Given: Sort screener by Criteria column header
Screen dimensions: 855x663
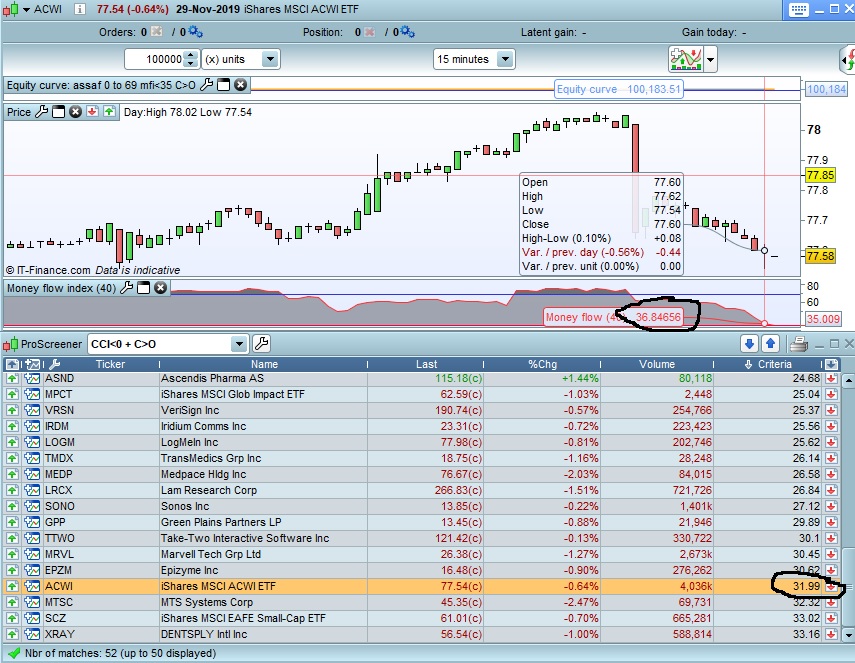Looking at the screenshot, I should coord(768,364).
